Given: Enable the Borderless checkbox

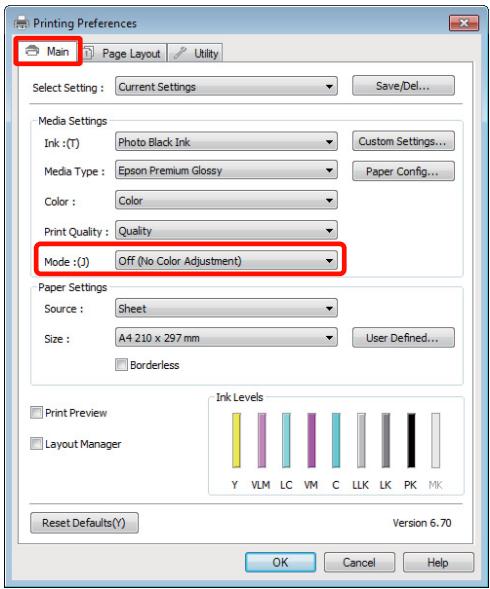Looking at the screenshot, I should (x=121, y=364).
